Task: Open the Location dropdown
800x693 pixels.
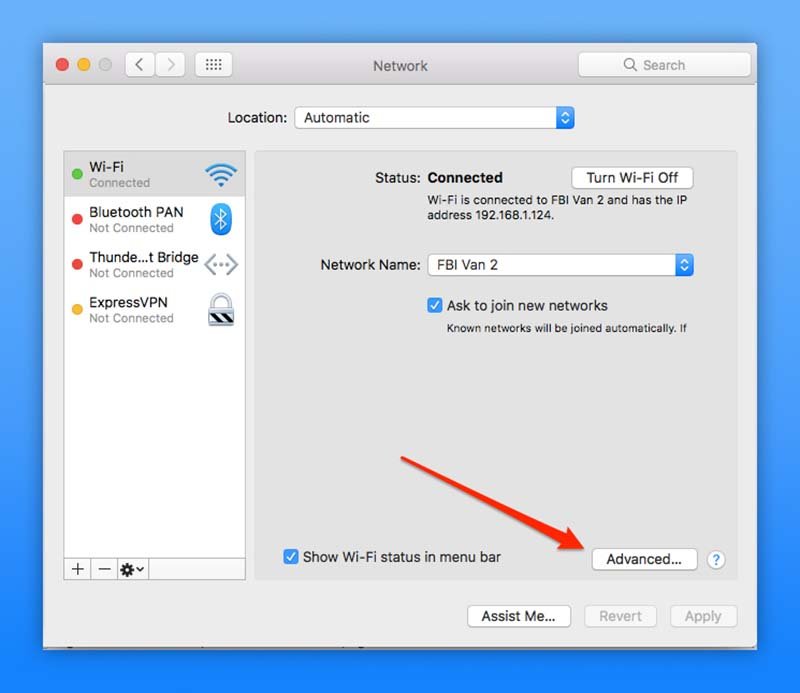Action: coord(434,118)
